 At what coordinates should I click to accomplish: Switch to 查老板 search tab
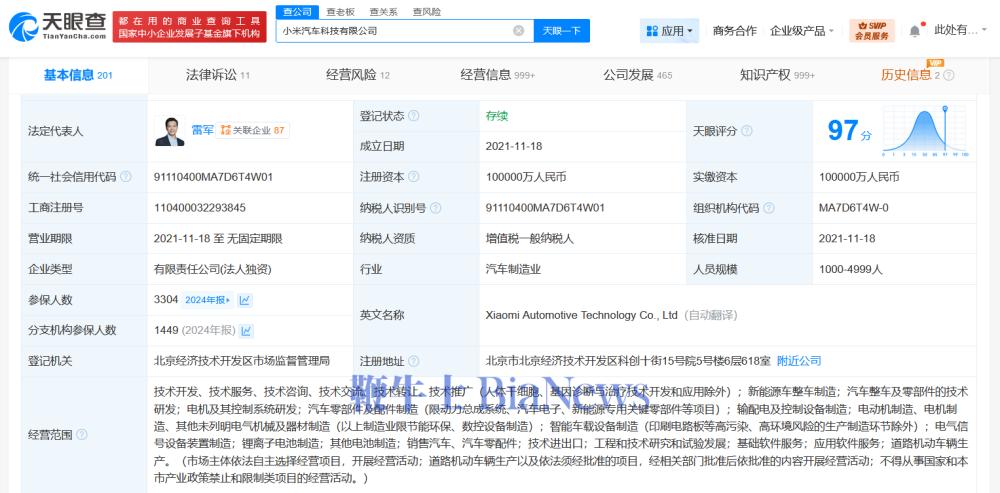pyautogui.click(x=340, y=11)
